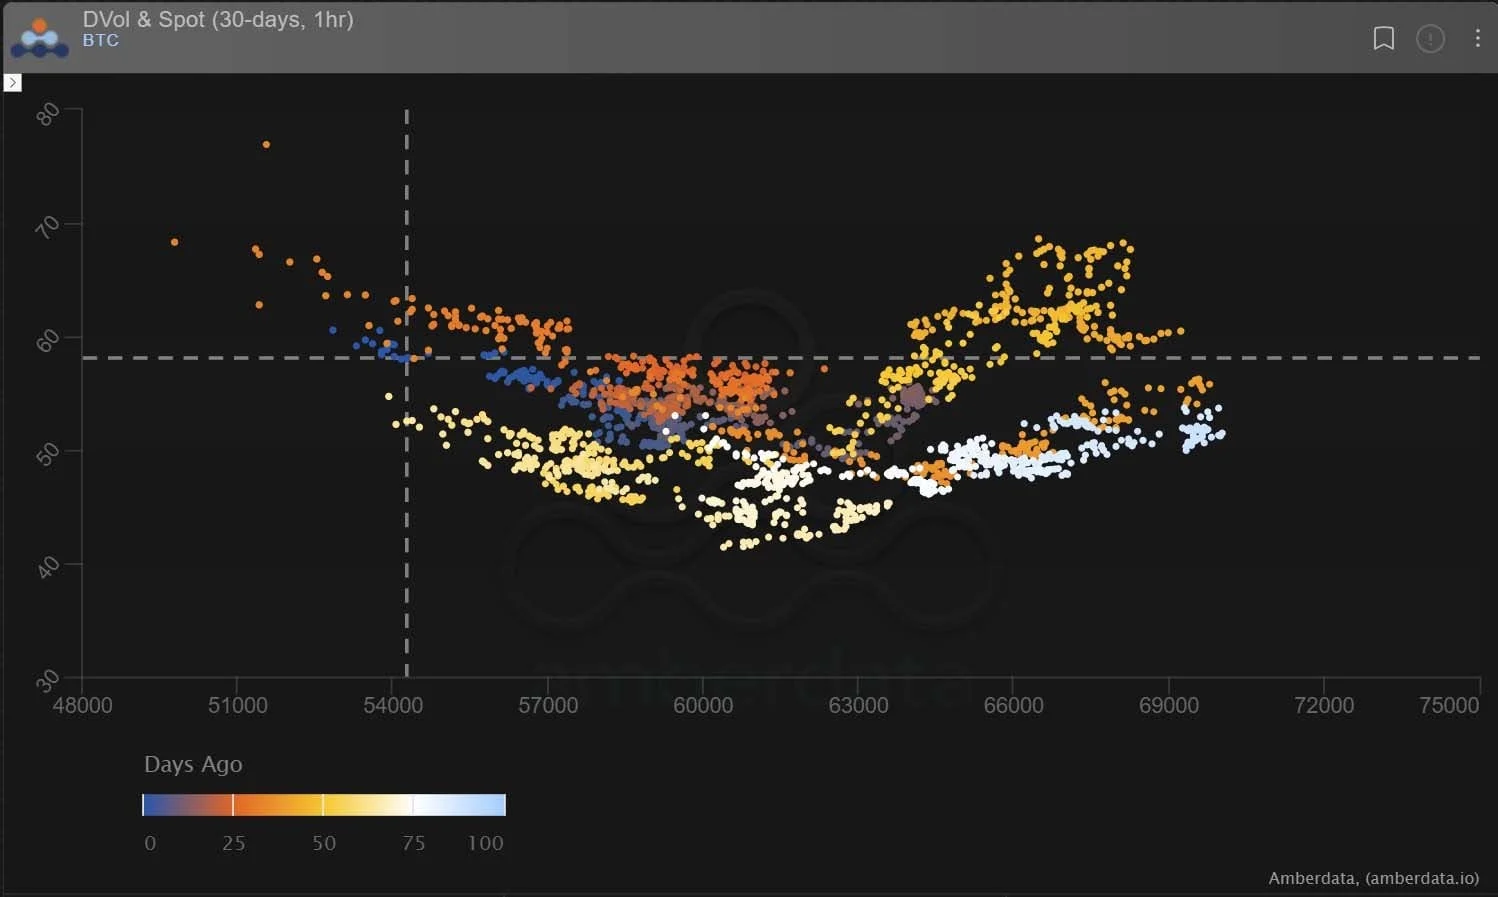The image size is (1498, 897).
Task: Click the 63000 x-axis label
Action: click(x=858, y=705)
